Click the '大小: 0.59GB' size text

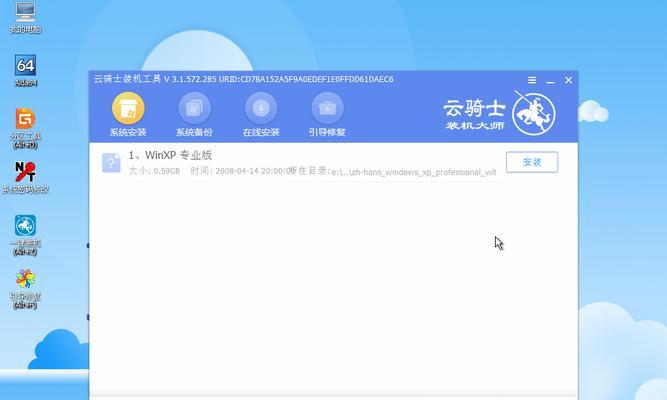coord(154,171)
